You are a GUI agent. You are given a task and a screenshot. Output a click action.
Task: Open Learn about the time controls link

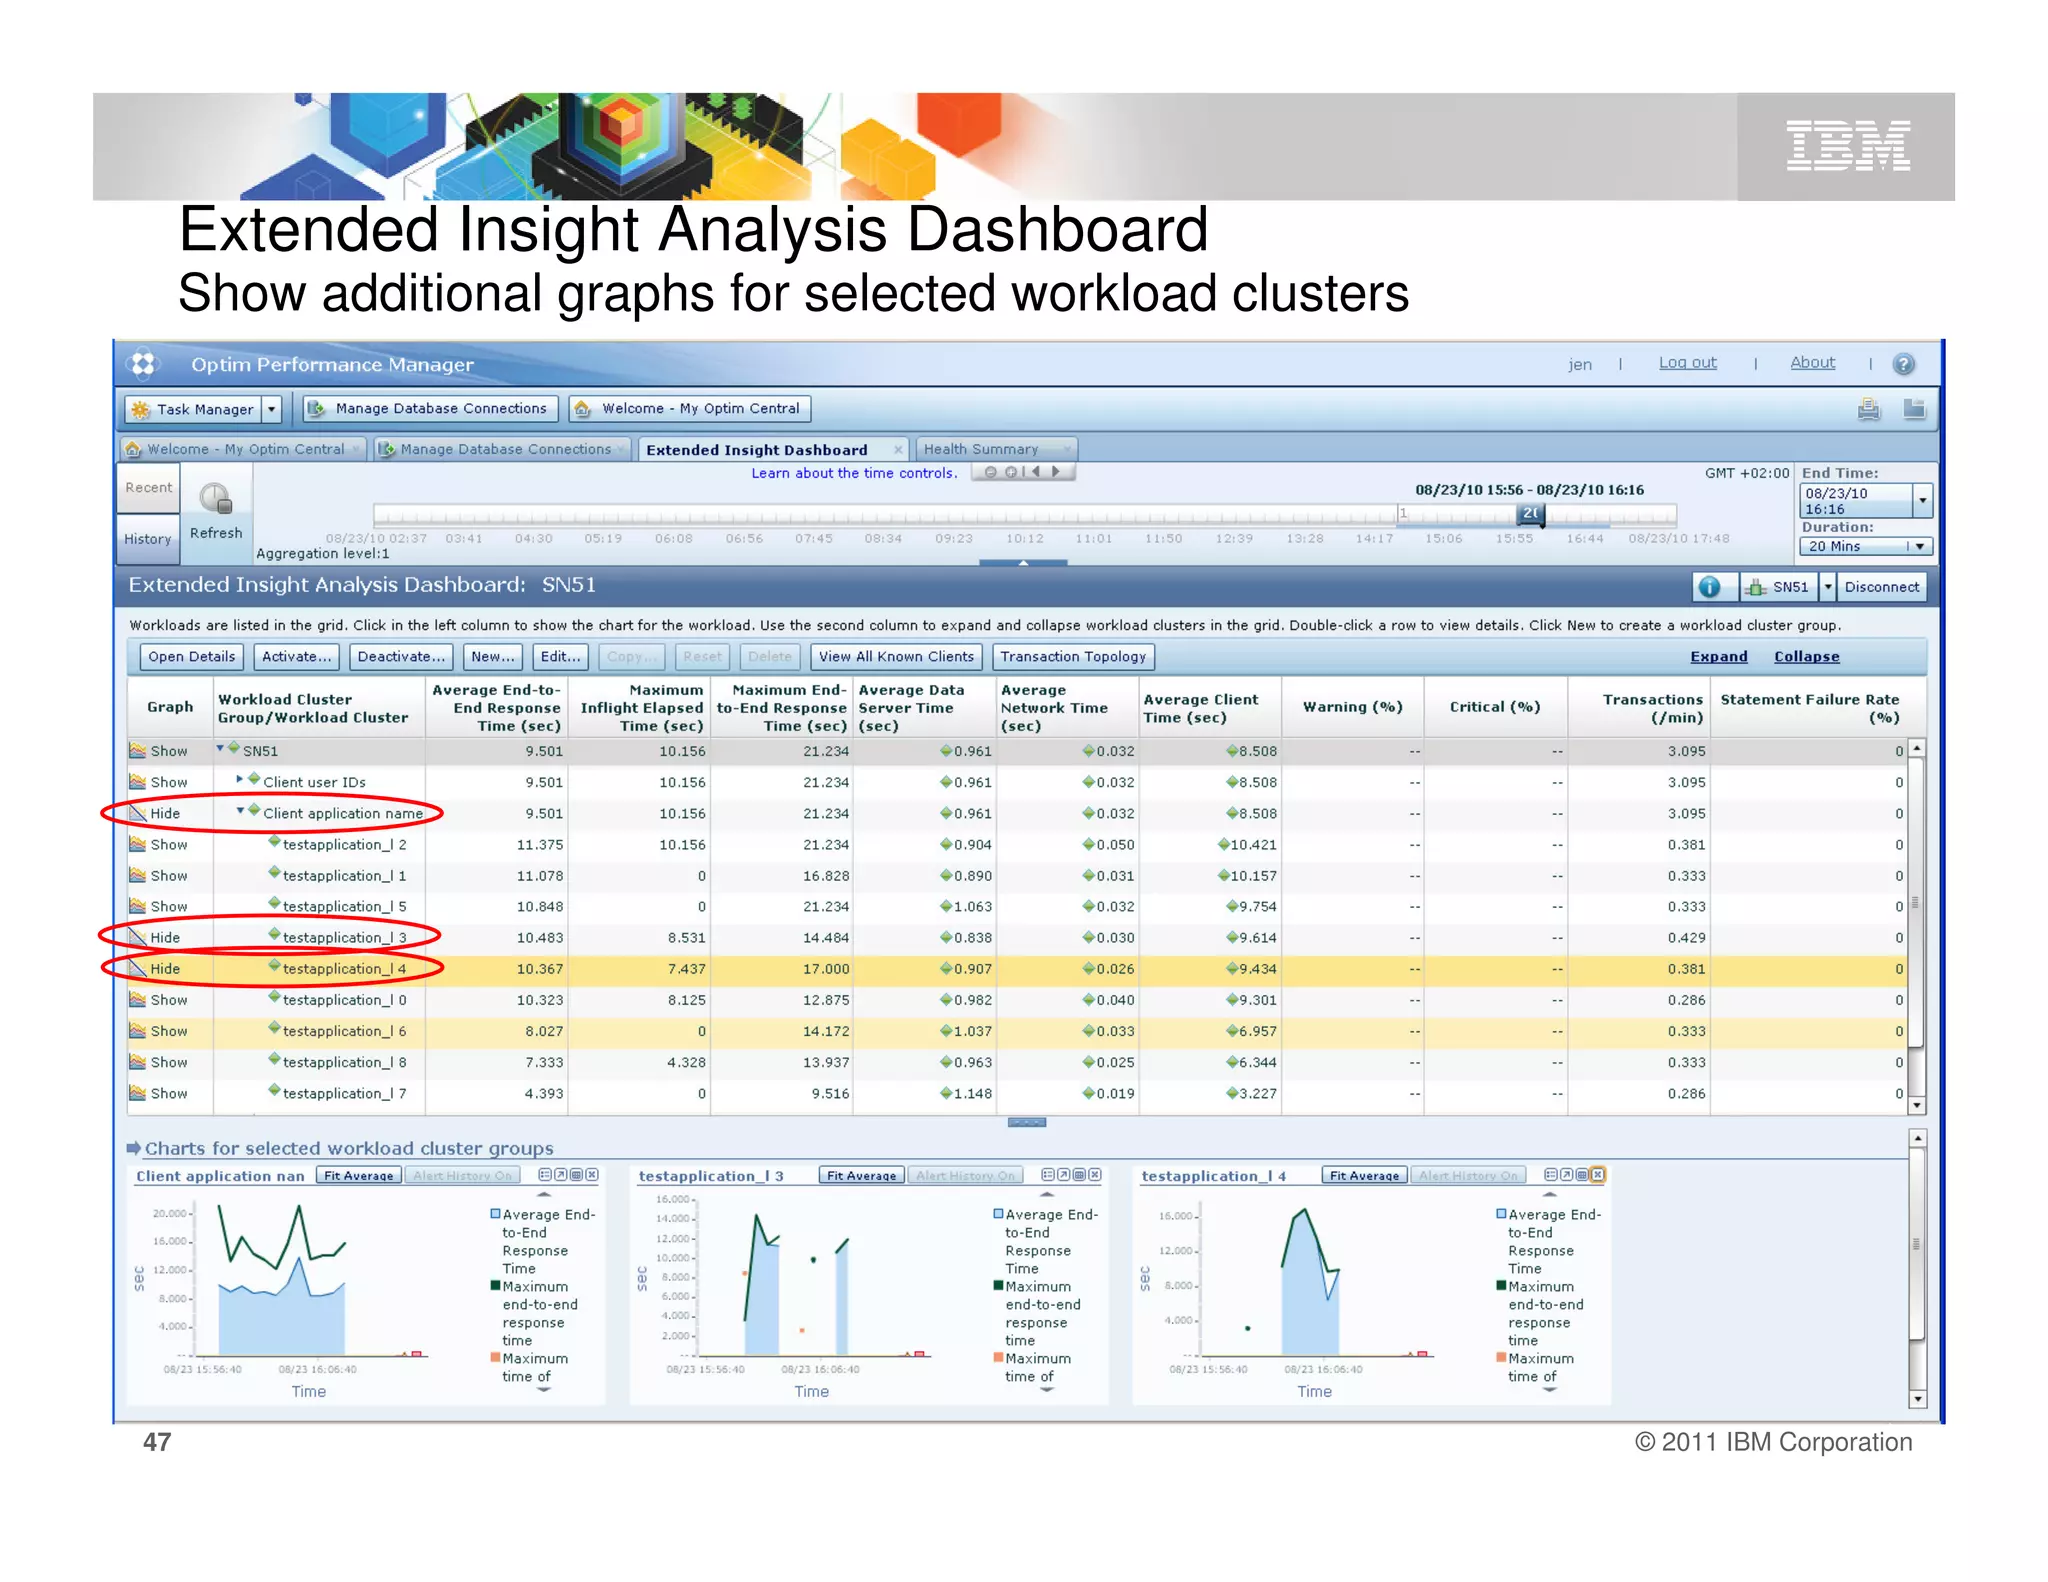854,473
